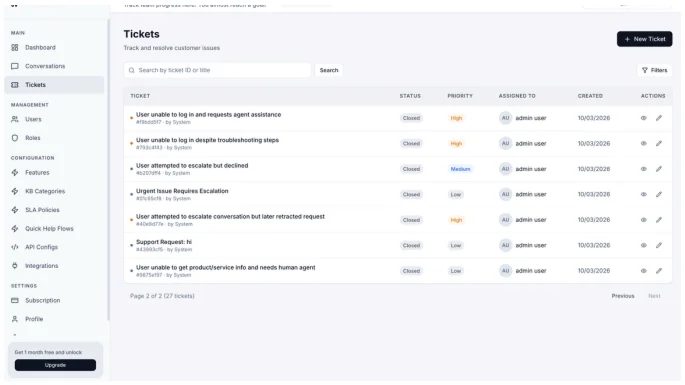
Task: Open ticket 'Support Request: hi'
Action: click(x=164, y=242)
